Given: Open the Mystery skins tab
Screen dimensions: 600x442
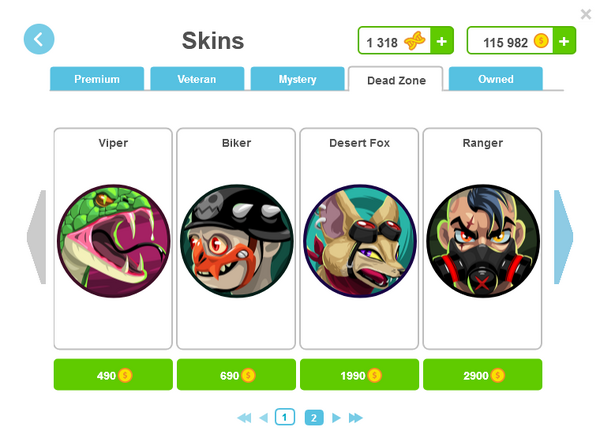Looking at the screenshot, I should (x=297, y=79).
